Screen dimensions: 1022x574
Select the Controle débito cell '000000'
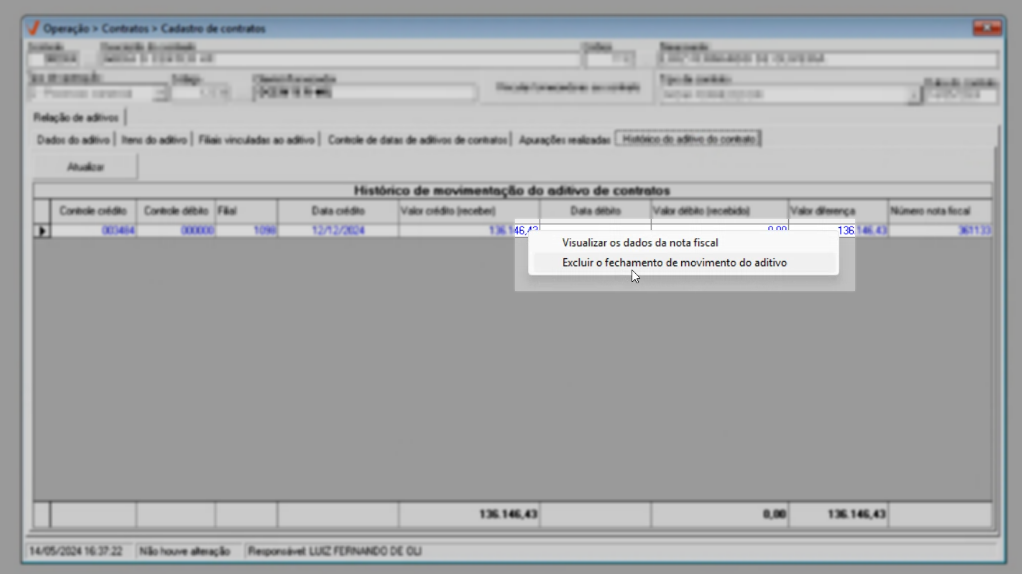[175, 231]
